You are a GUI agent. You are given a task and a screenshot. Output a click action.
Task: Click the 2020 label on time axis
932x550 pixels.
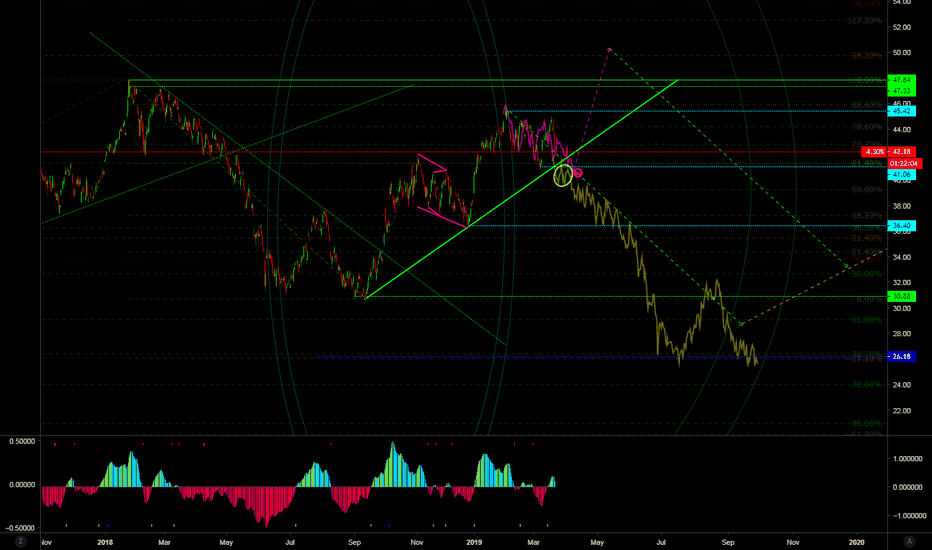[857, 542]
